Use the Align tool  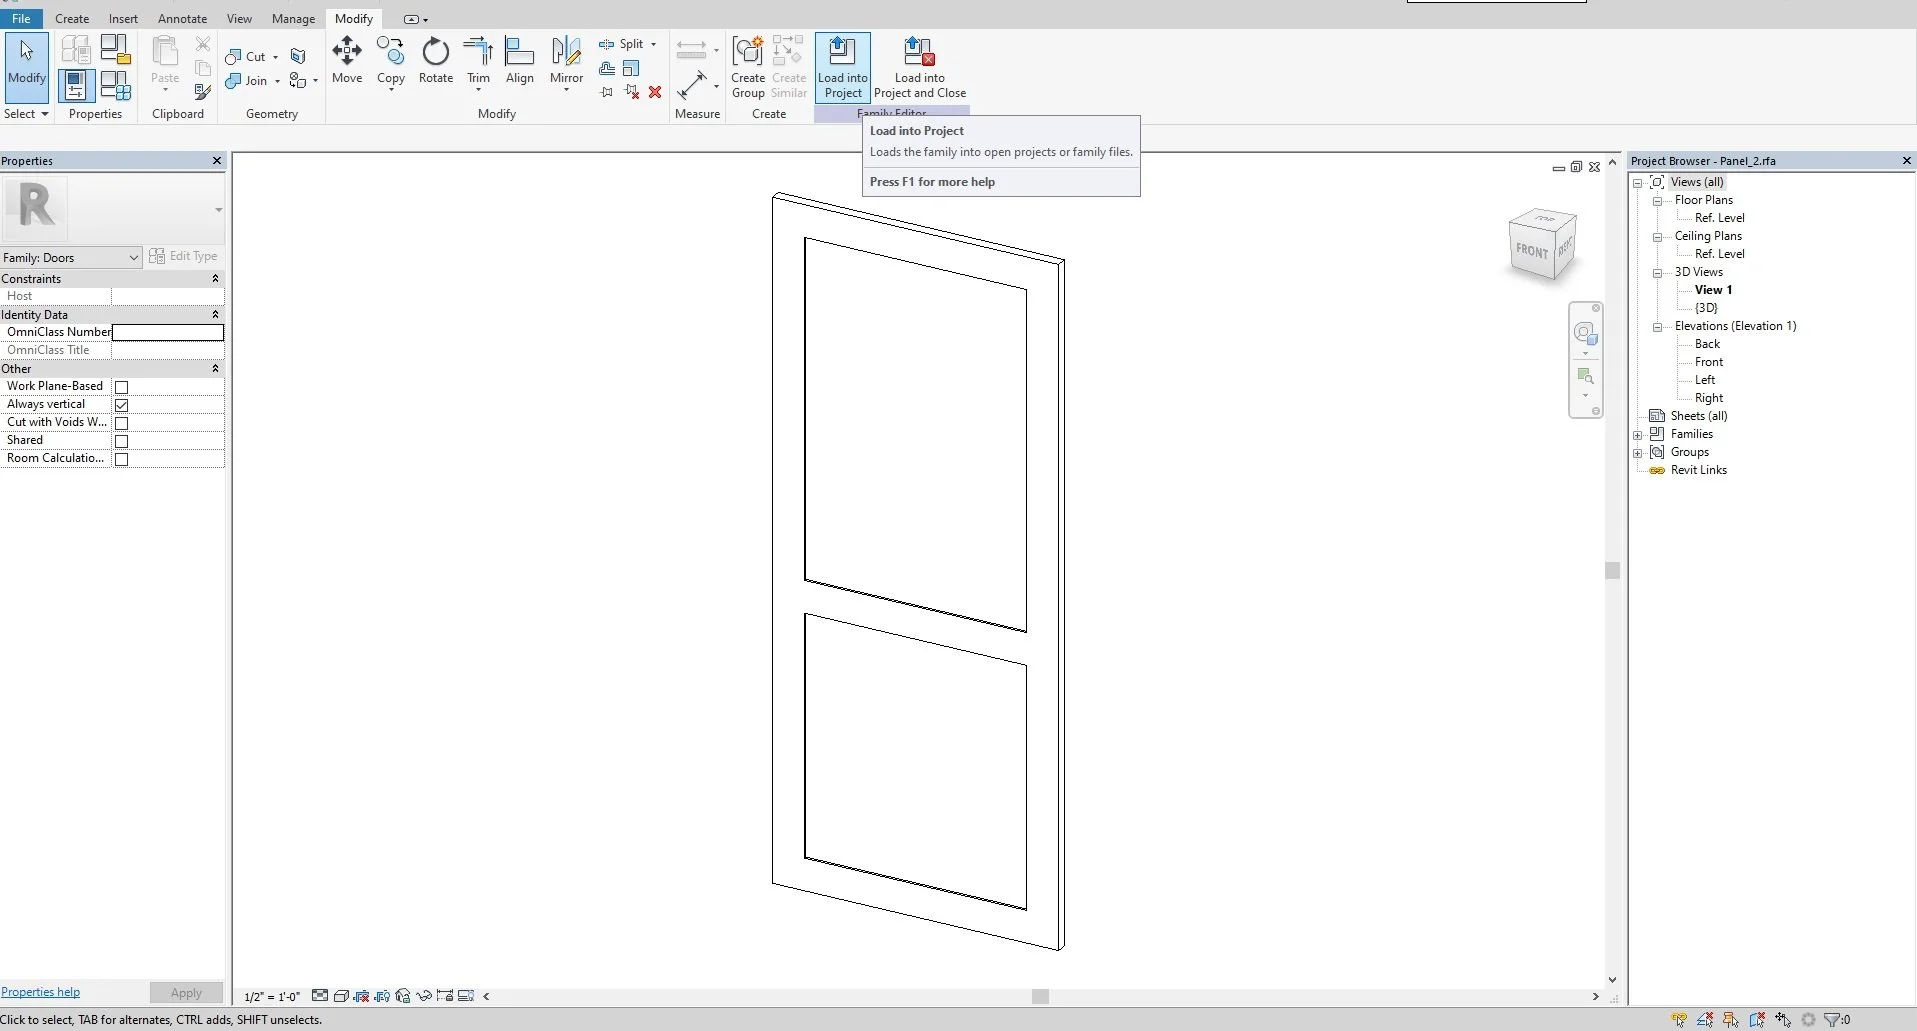coord(520,60)
